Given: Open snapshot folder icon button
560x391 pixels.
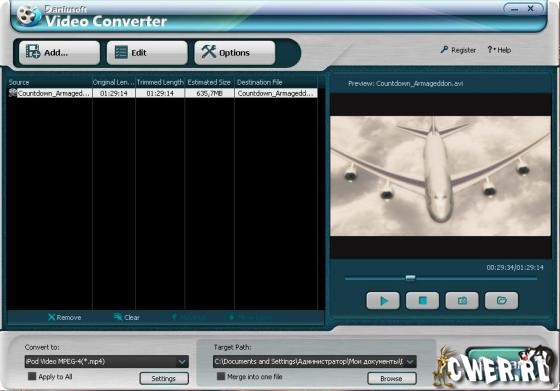Looking at the screenshot, I should (x=501, y=301).
